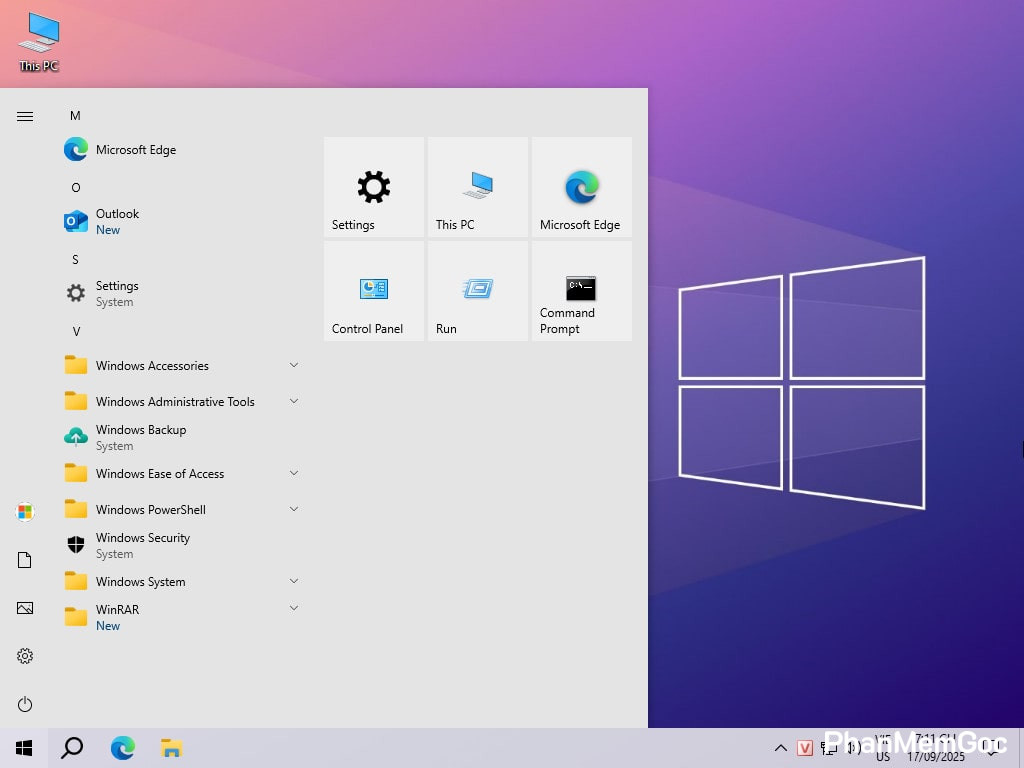
Task: Open the This PC tile
Action: click(x=477, y=188)
